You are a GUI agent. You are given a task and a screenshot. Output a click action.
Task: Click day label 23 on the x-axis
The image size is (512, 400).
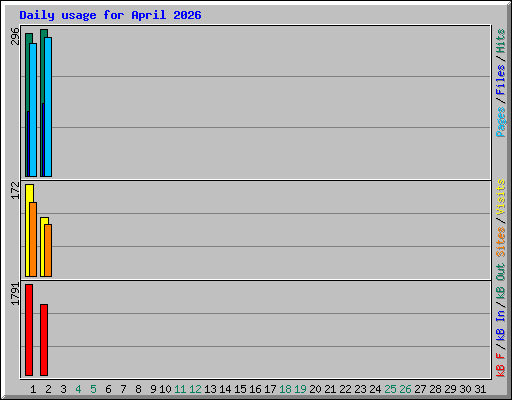click(x=360, y=389)
